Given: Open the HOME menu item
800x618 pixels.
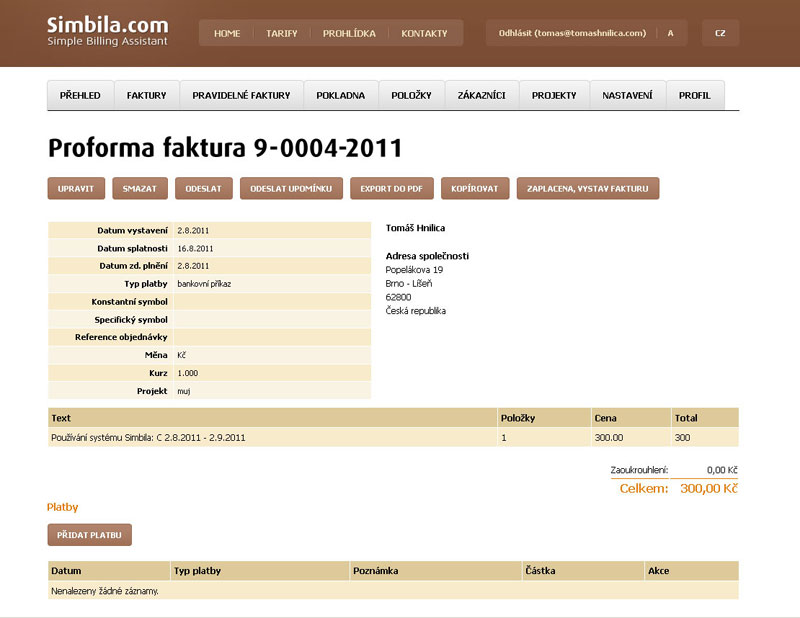Looking at the screenshot, I should [227, 33].
